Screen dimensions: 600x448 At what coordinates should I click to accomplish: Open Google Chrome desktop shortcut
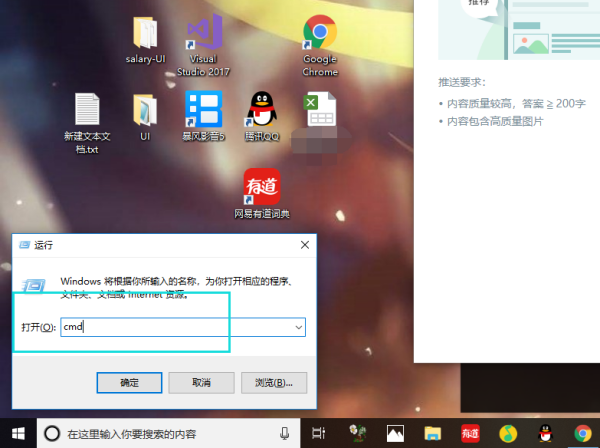tap(320, 34)
